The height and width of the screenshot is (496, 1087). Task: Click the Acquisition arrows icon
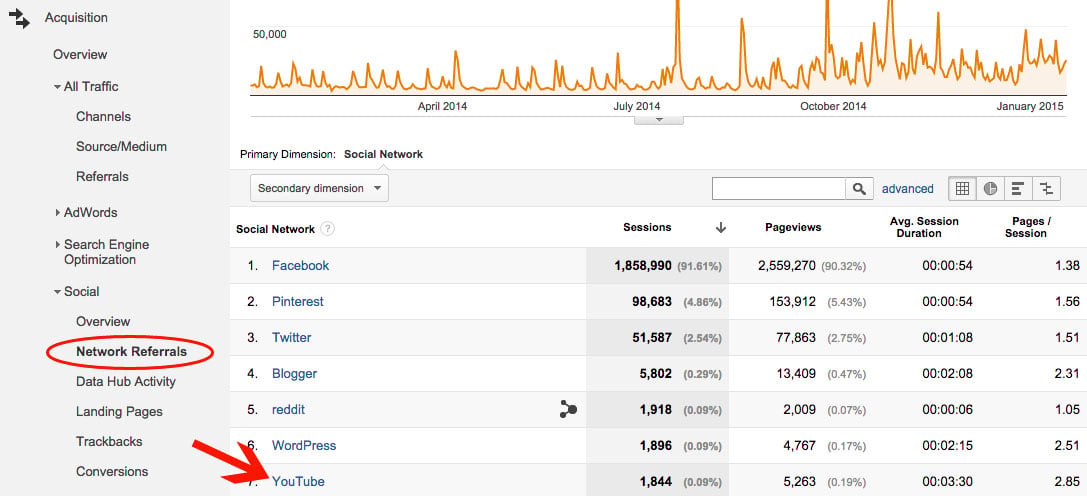coord(19,18)
